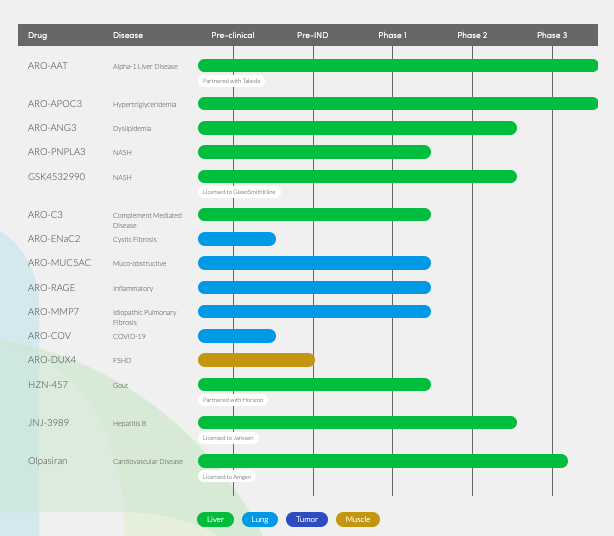The width and height of the screenshot is (614, 536).
Task: Open the GSK4532990 drug name
Action: [x=56, y=177]
